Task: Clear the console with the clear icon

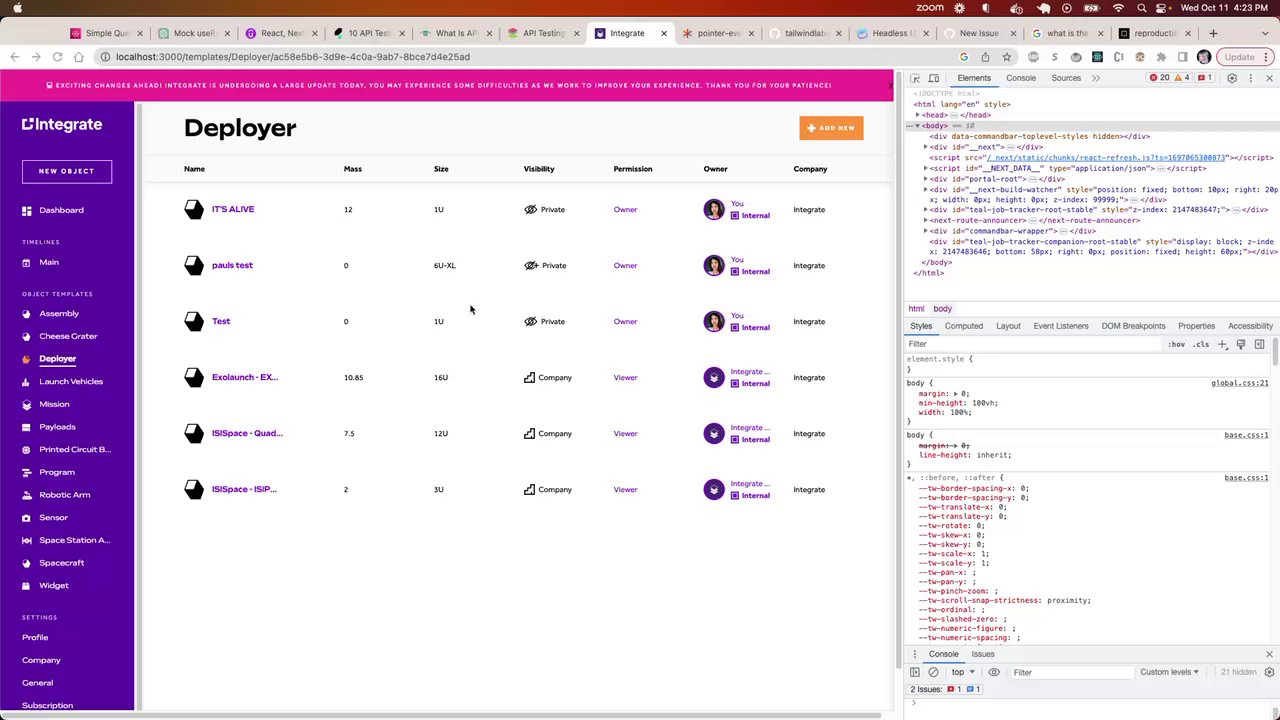Action: point(933,672)
